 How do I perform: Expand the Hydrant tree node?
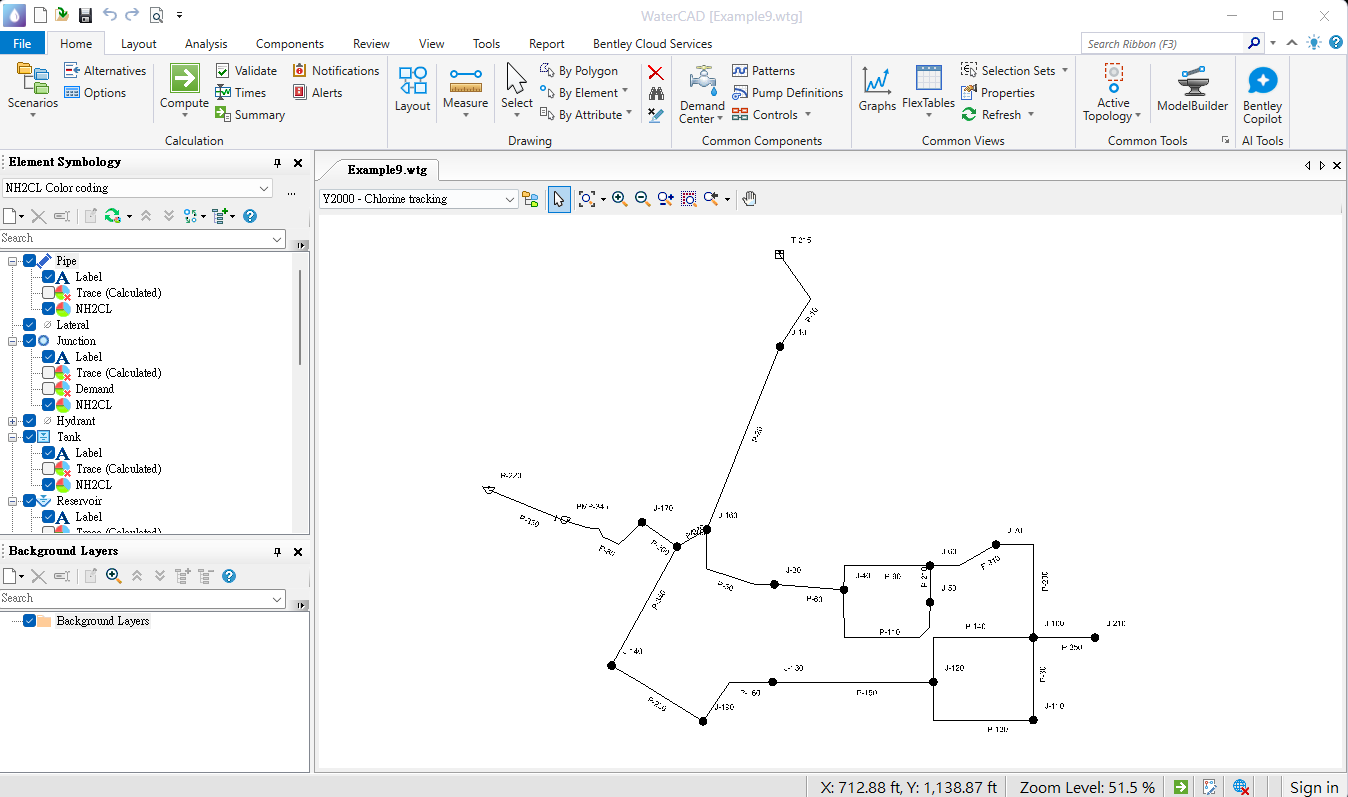coord(13,421)
